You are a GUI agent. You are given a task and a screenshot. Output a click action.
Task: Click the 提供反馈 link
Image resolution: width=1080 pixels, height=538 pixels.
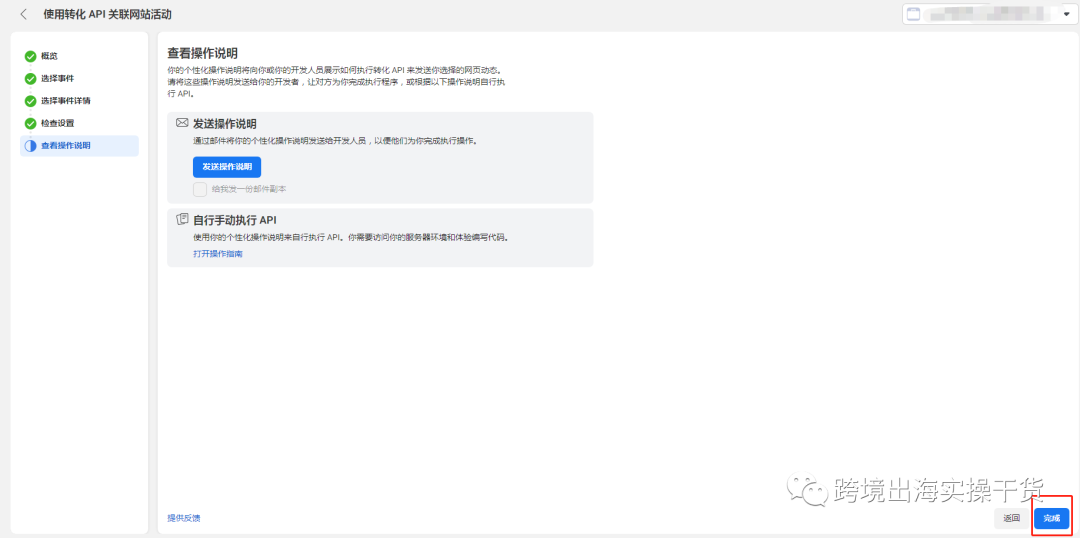pyautogui.click(x=184, y=518)
